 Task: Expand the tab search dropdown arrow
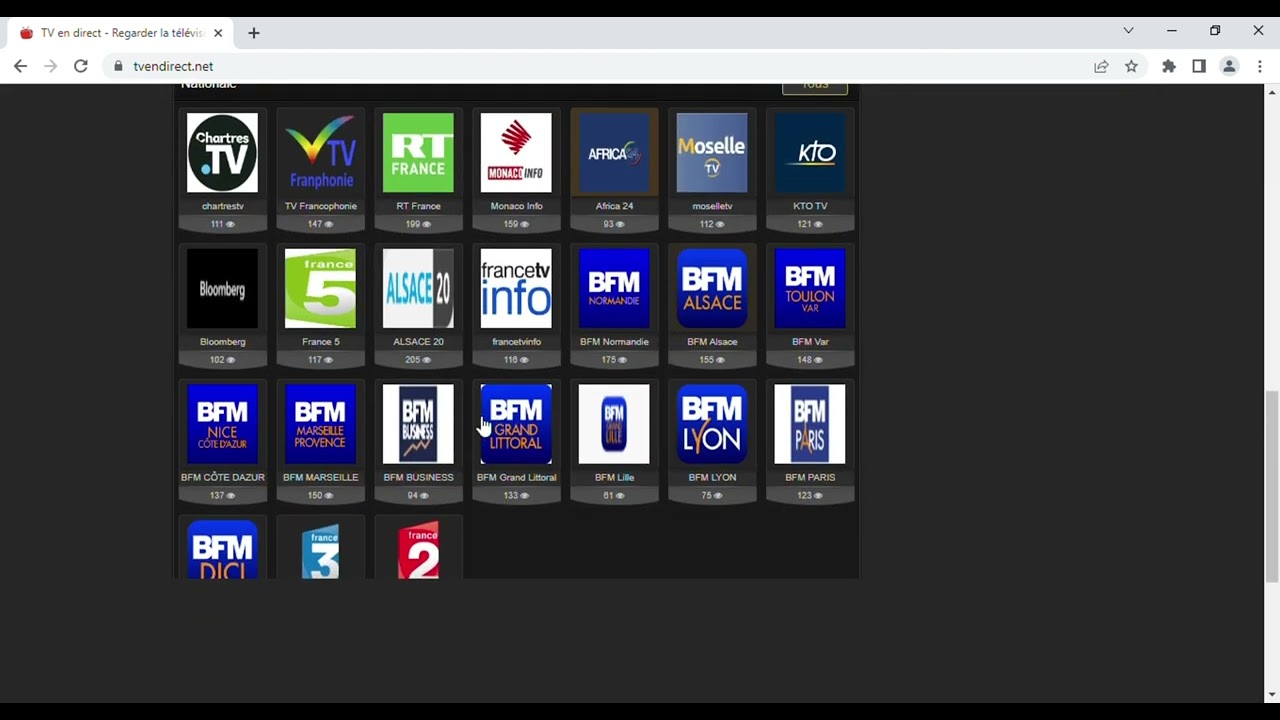[1128, 31]
